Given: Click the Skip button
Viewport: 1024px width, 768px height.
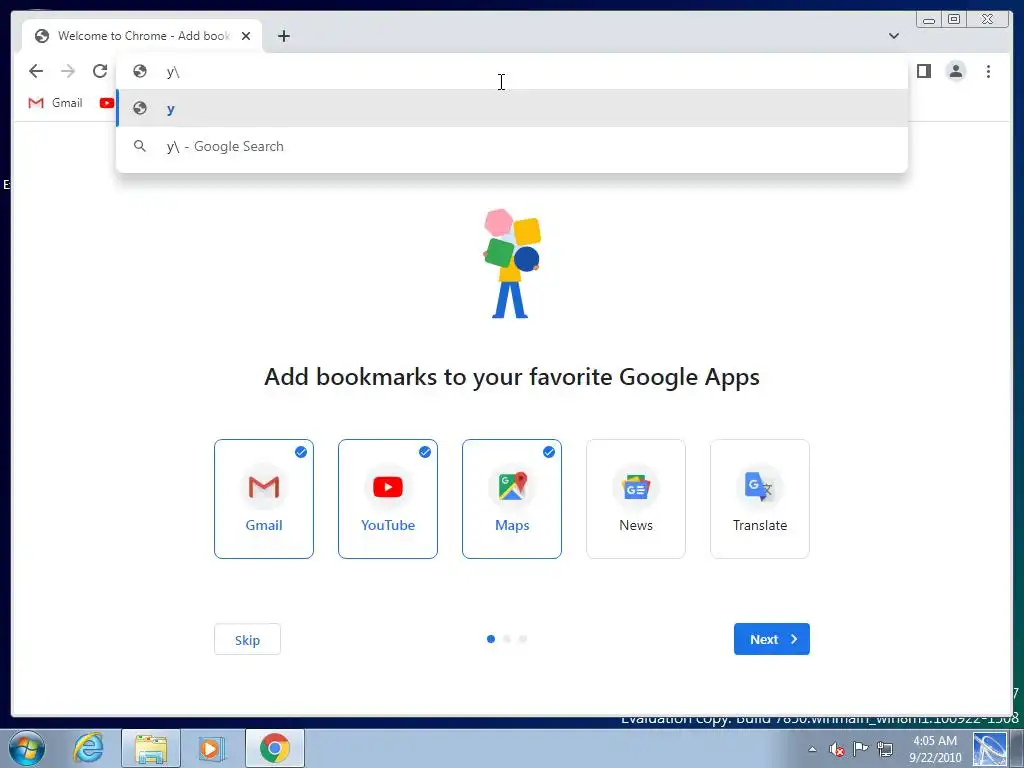Looking at the screenshot, I should point(248,639).
